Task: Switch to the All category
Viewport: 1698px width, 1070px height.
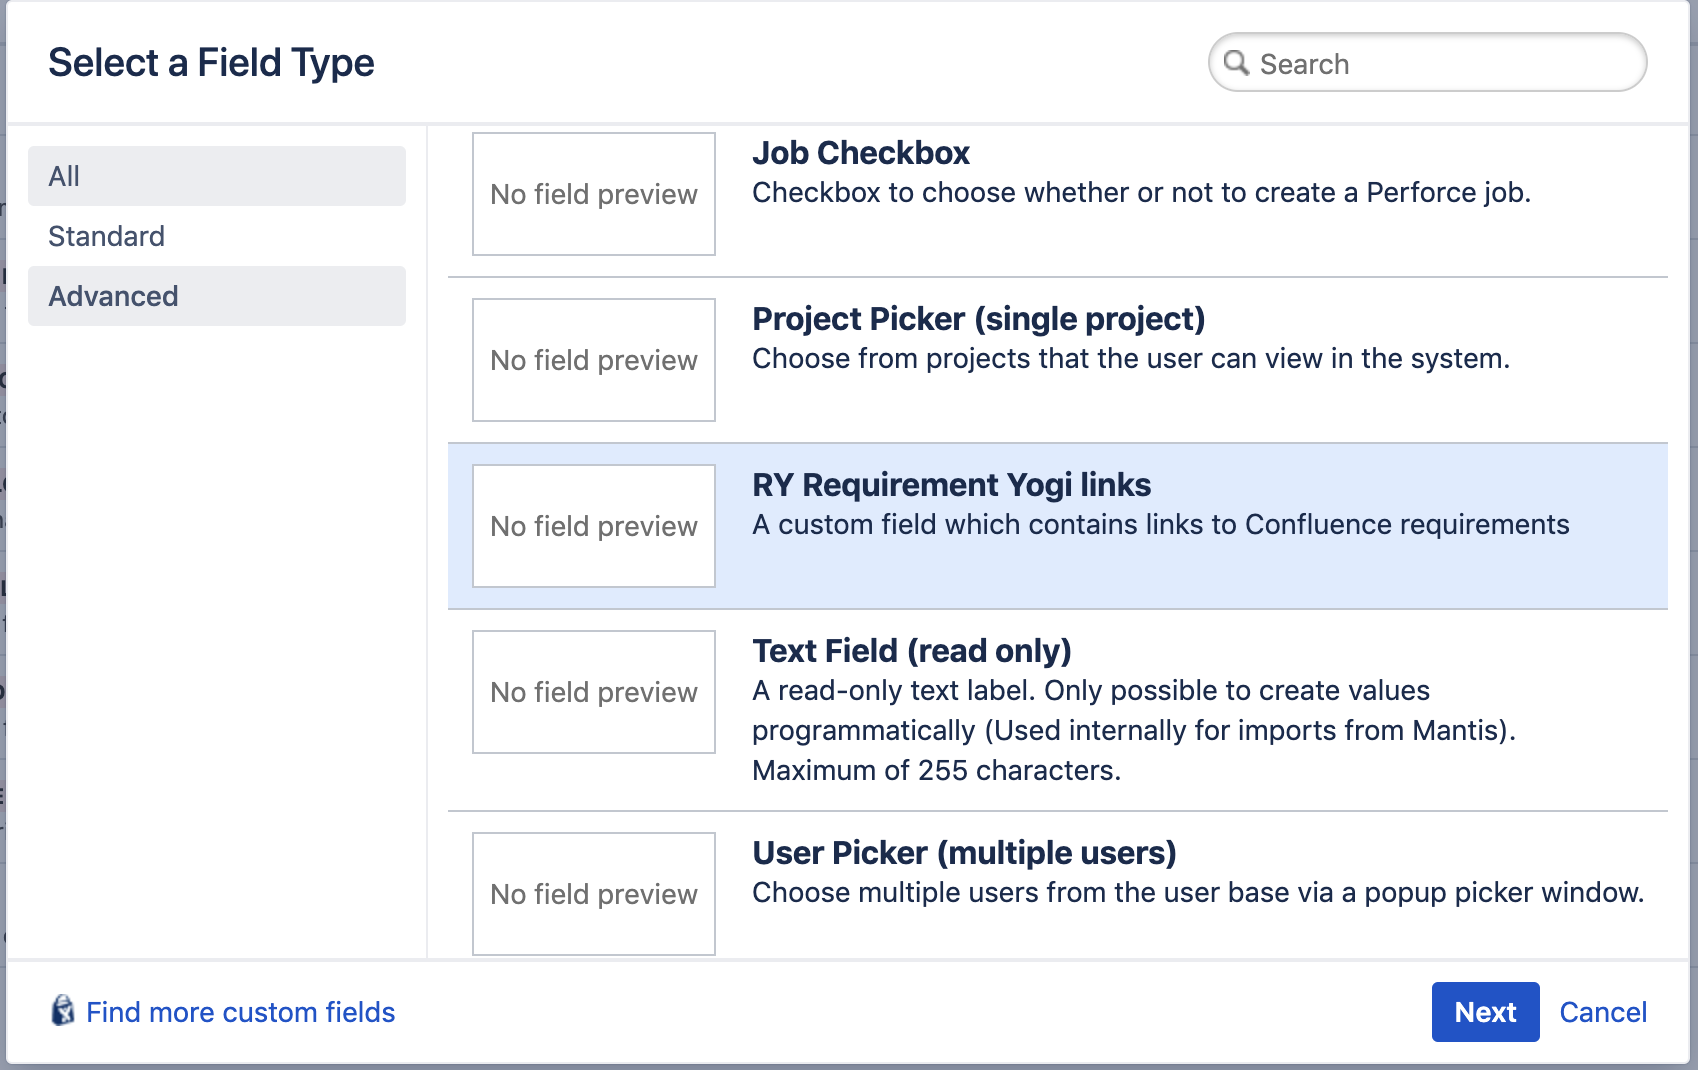Action: pyautogui.click(x=216, y=176)
